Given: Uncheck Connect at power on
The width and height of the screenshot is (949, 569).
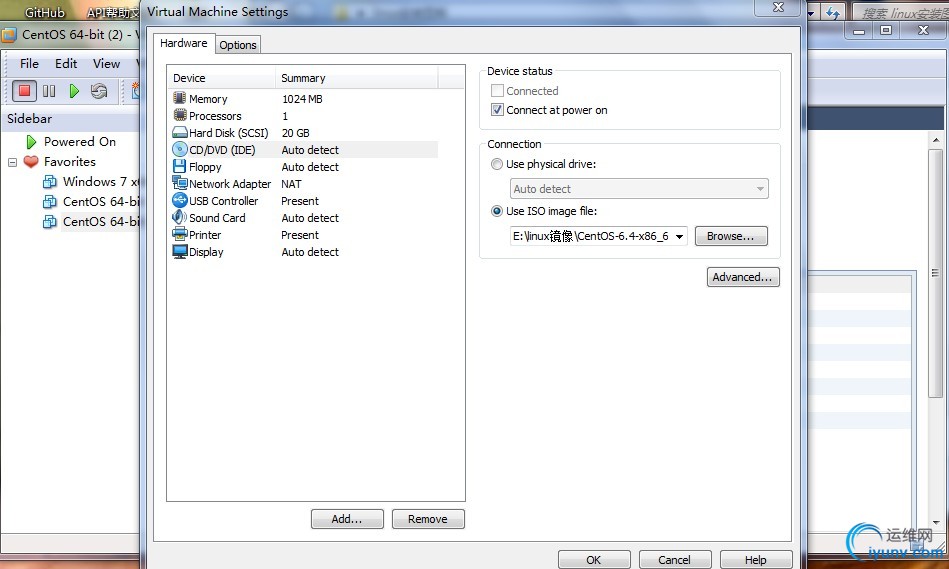Looking at the screenshot, I should click(x=497, y=110).
